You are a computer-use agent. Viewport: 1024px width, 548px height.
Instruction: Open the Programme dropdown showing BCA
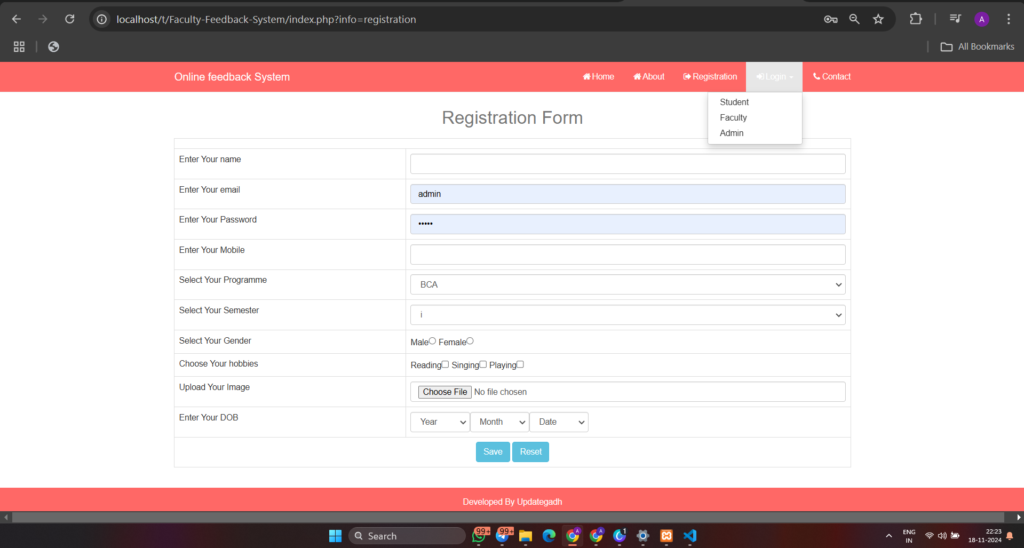[x=628, y=285]
